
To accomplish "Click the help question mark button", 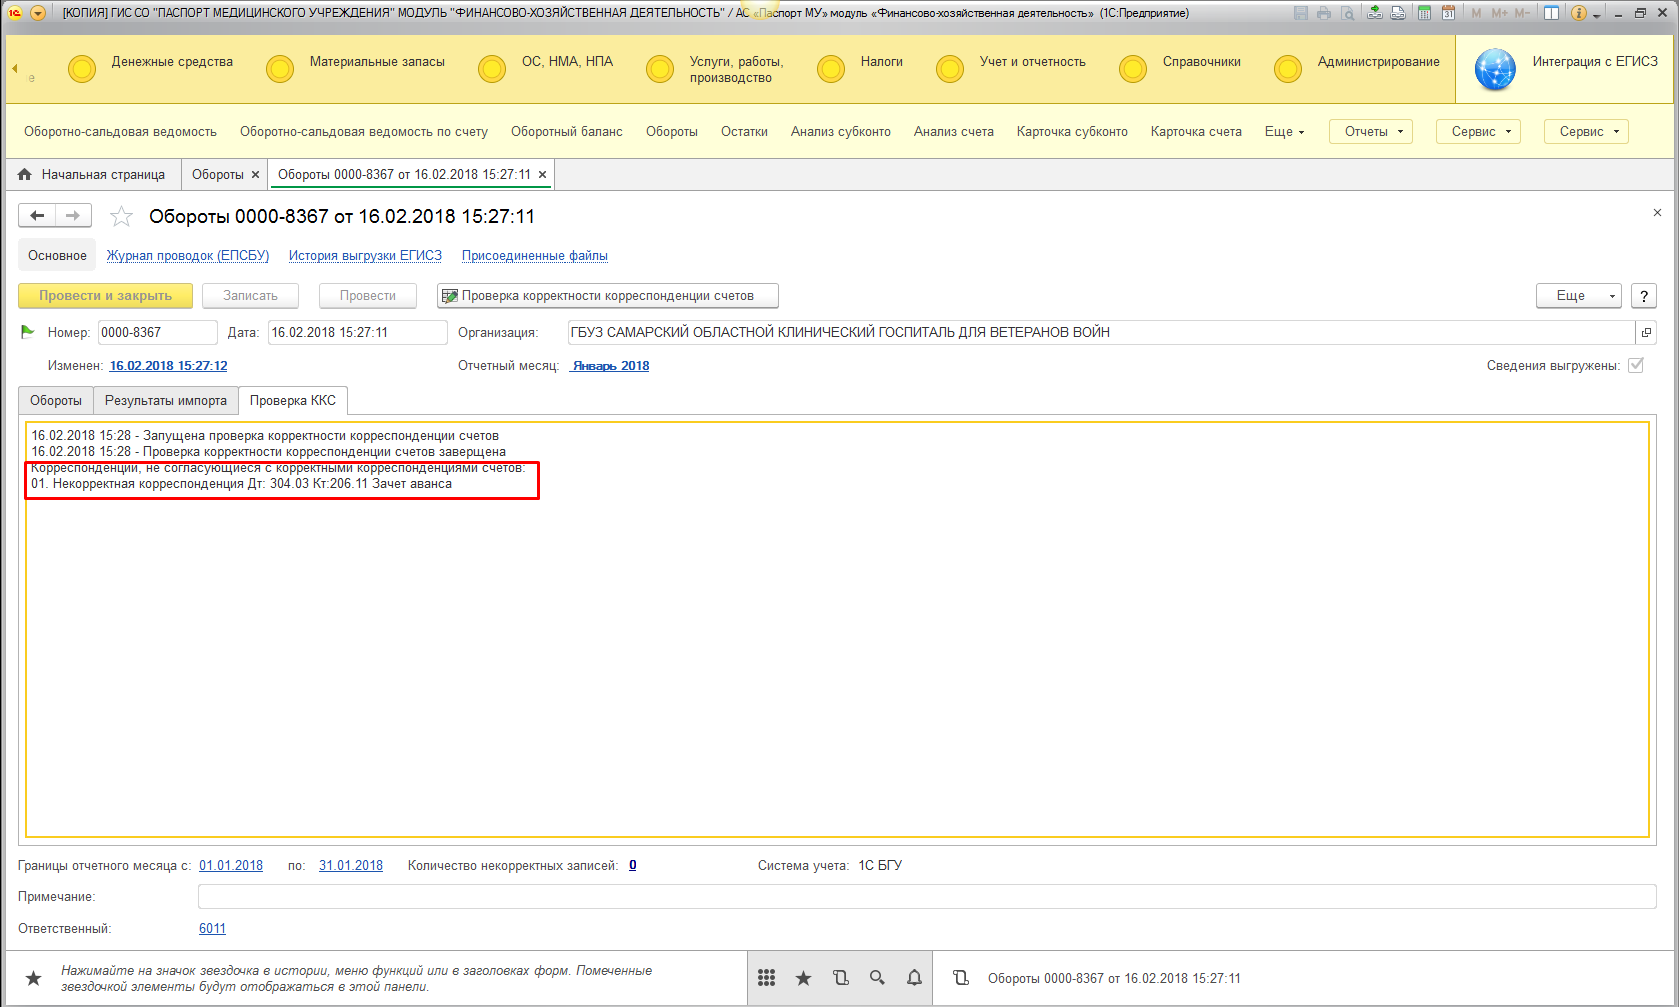I will pyautogui.click(x=1643, y=296).
